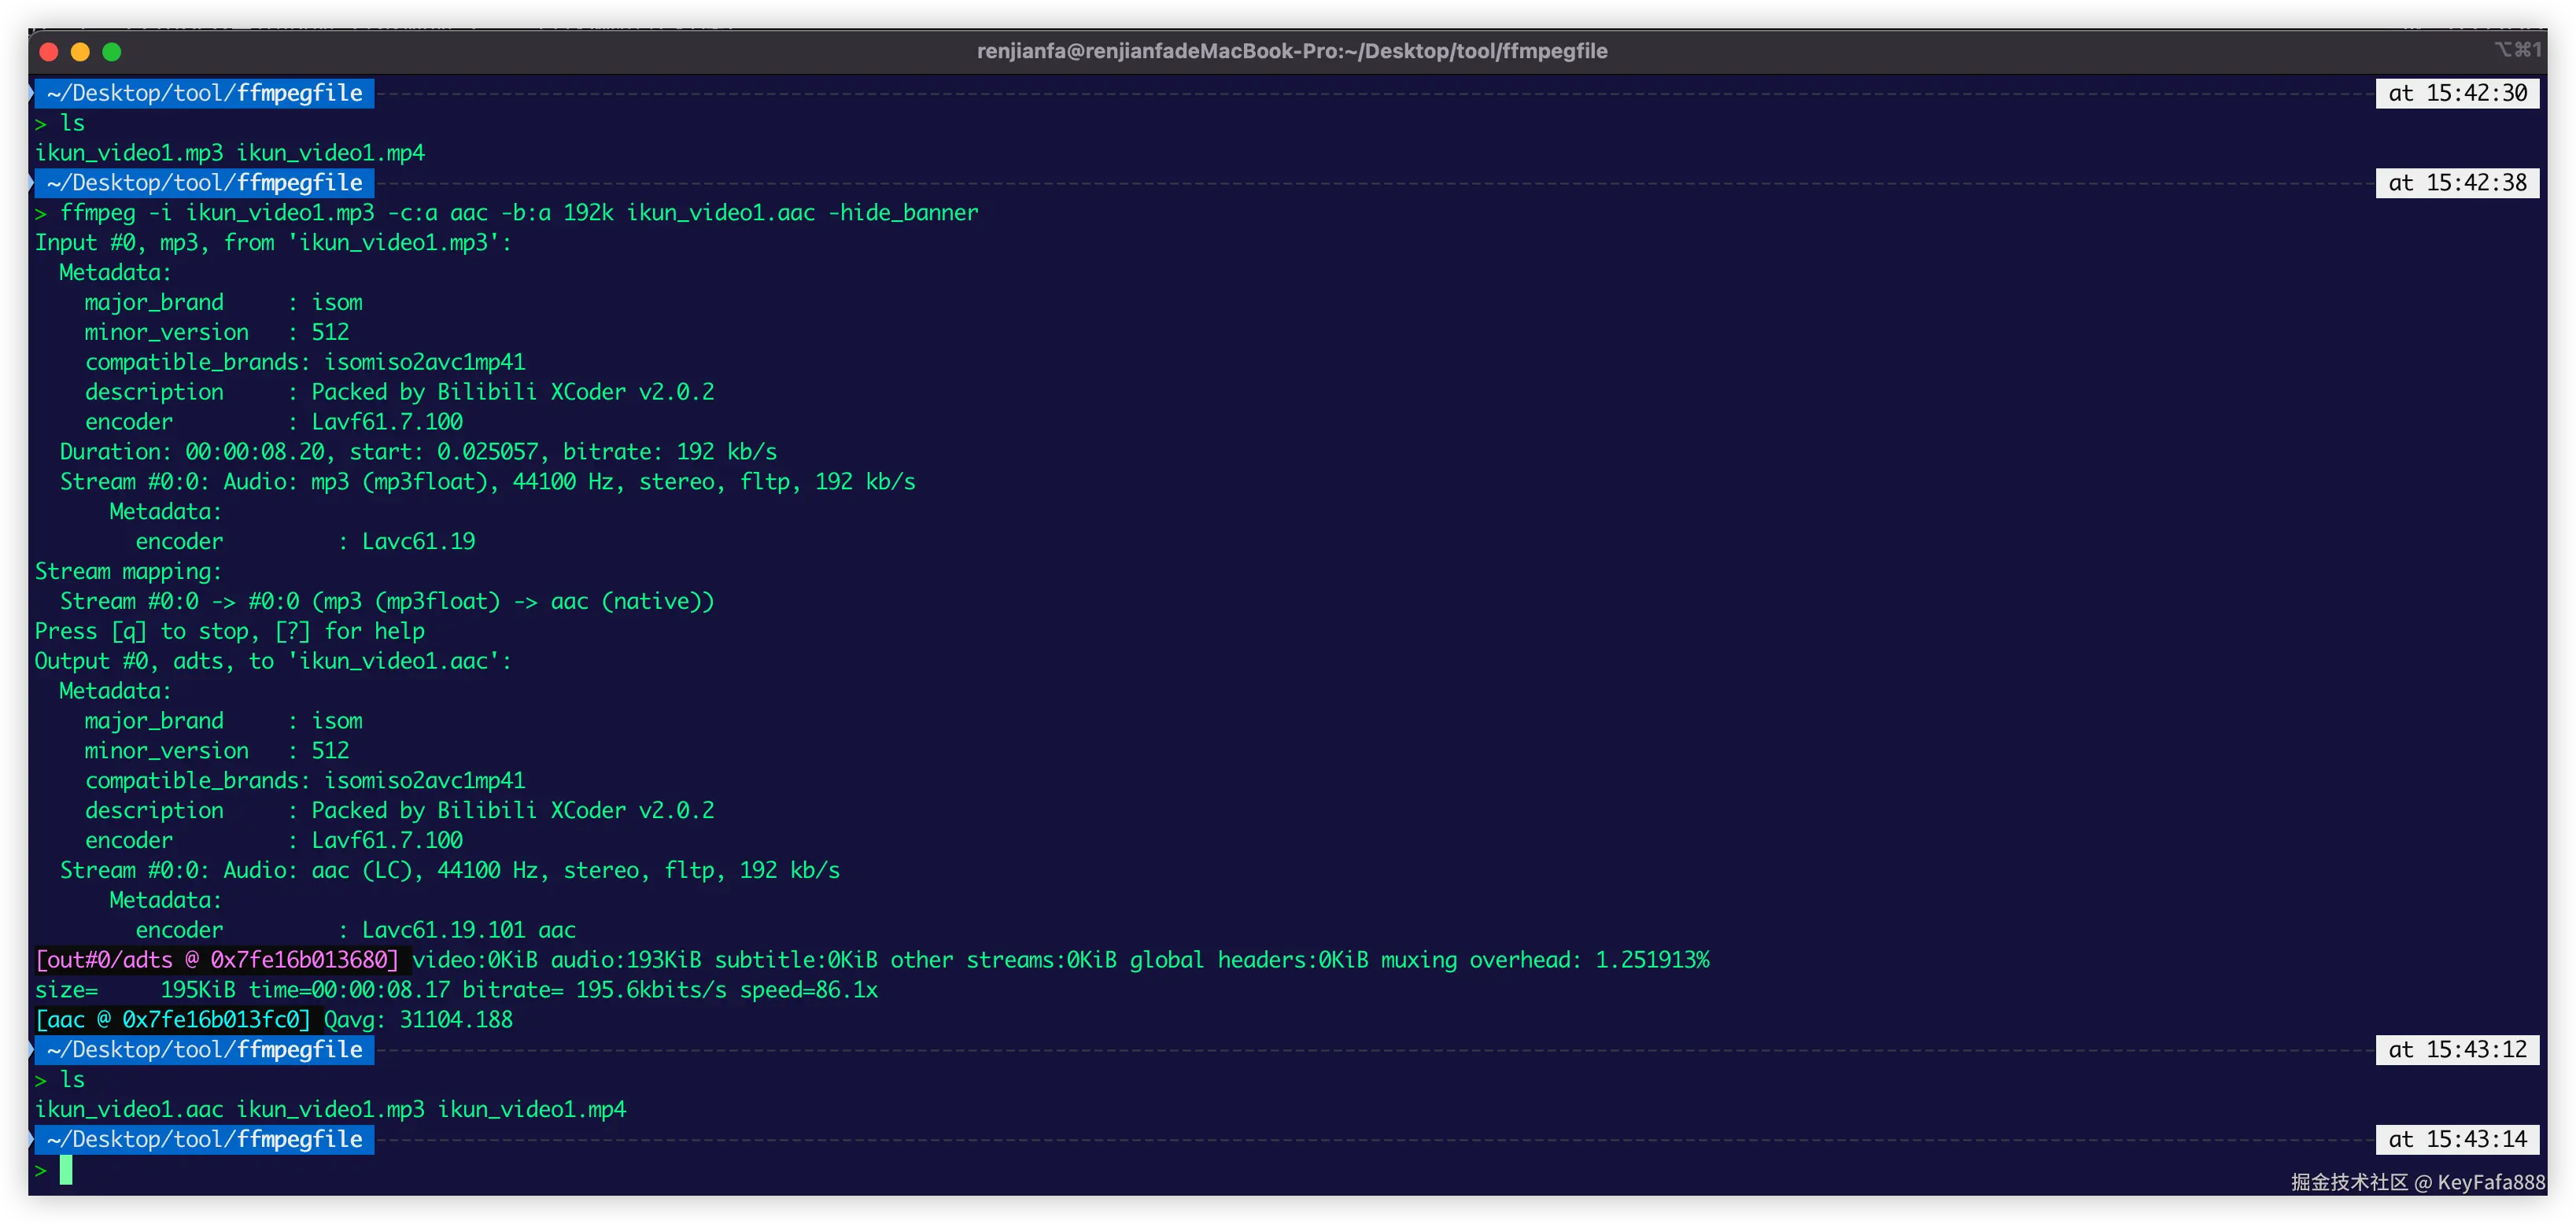Click the ⌥⌘1 pane shortcut indicator

pos(2517,49)
